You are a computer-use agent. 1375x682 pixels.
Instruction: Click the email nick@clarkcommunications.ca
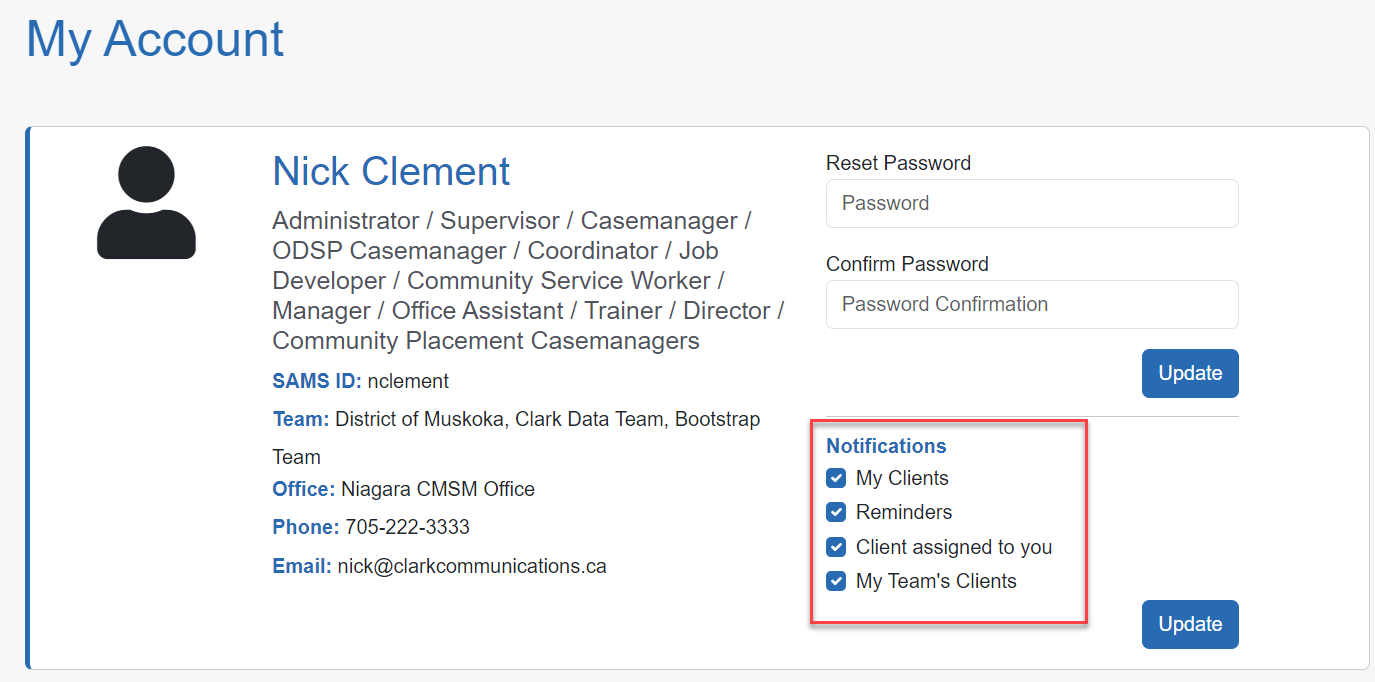[x=471, y=566]
